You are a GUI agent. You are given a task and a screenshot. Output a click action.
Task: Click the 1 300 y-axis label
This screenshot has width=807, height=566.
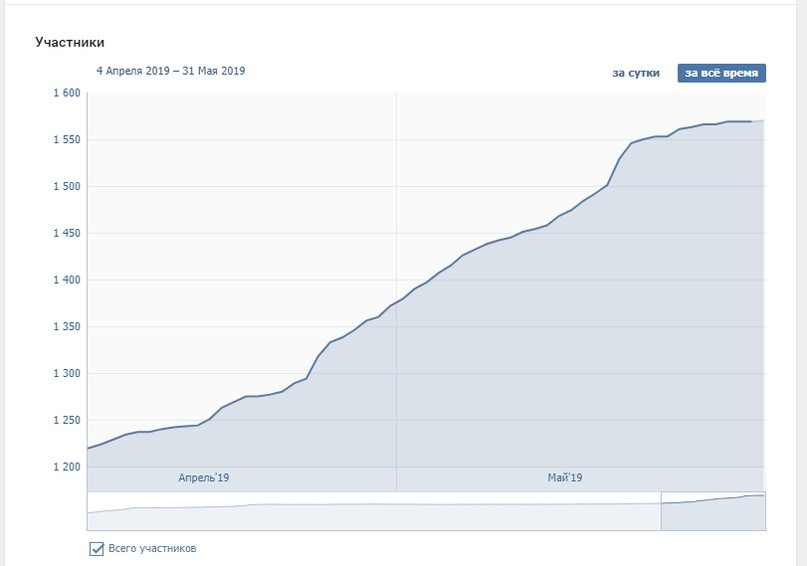[66, 374]
